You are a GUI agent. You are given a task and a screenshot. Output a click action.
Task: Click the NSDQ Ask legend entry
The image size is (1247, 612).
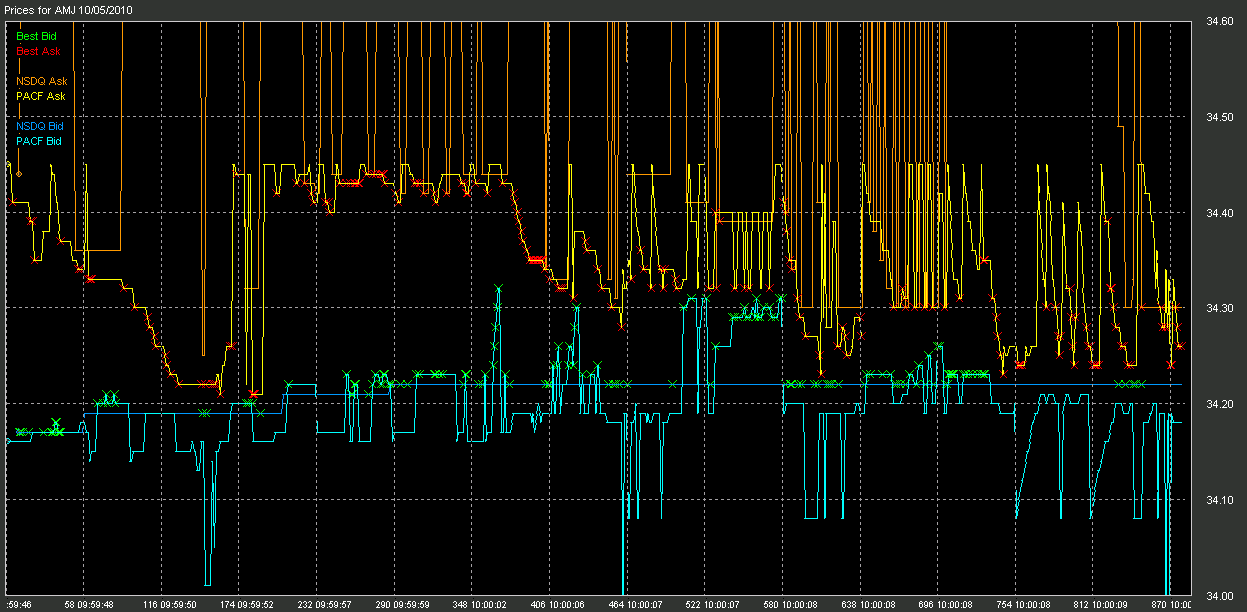pos(40,82)
